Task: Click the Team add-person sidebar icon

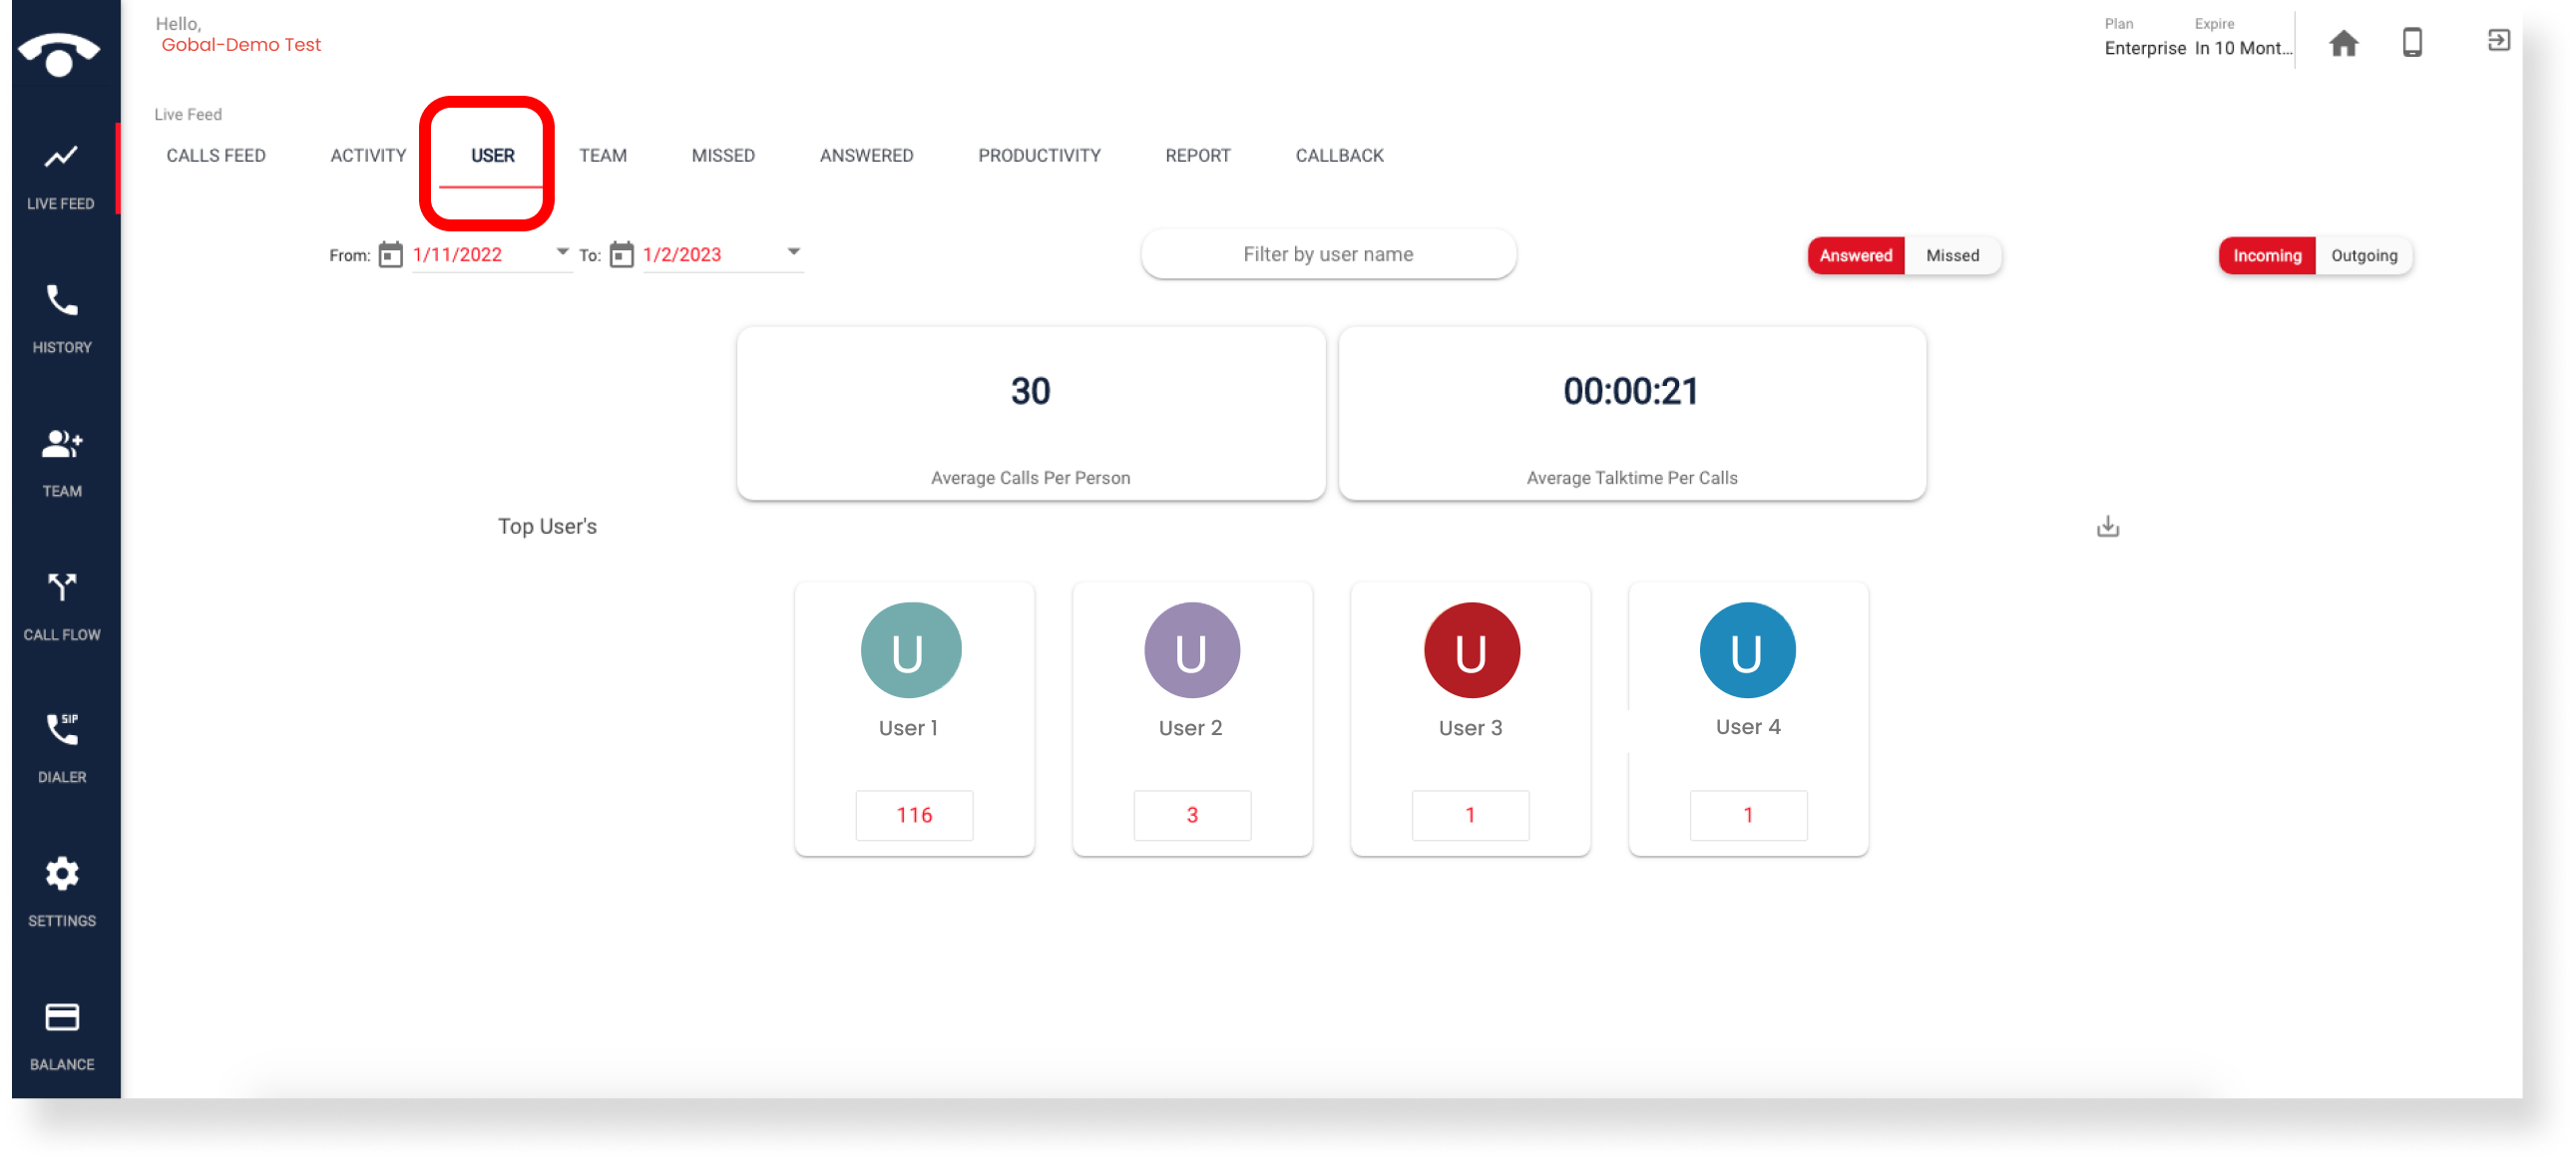Action: coord(62,444)
